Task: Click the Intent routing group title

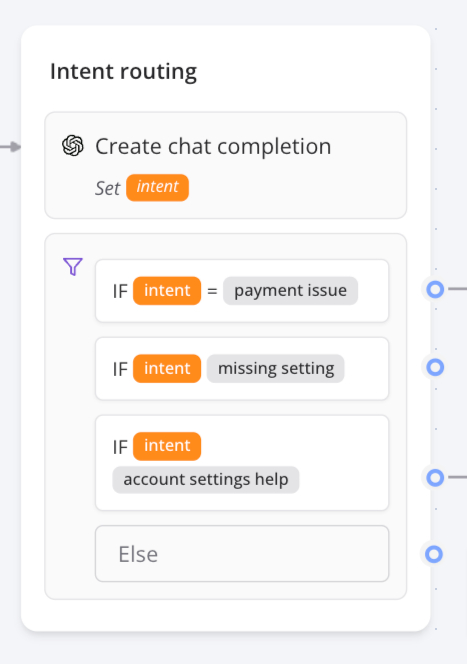Action: point(123,72)
